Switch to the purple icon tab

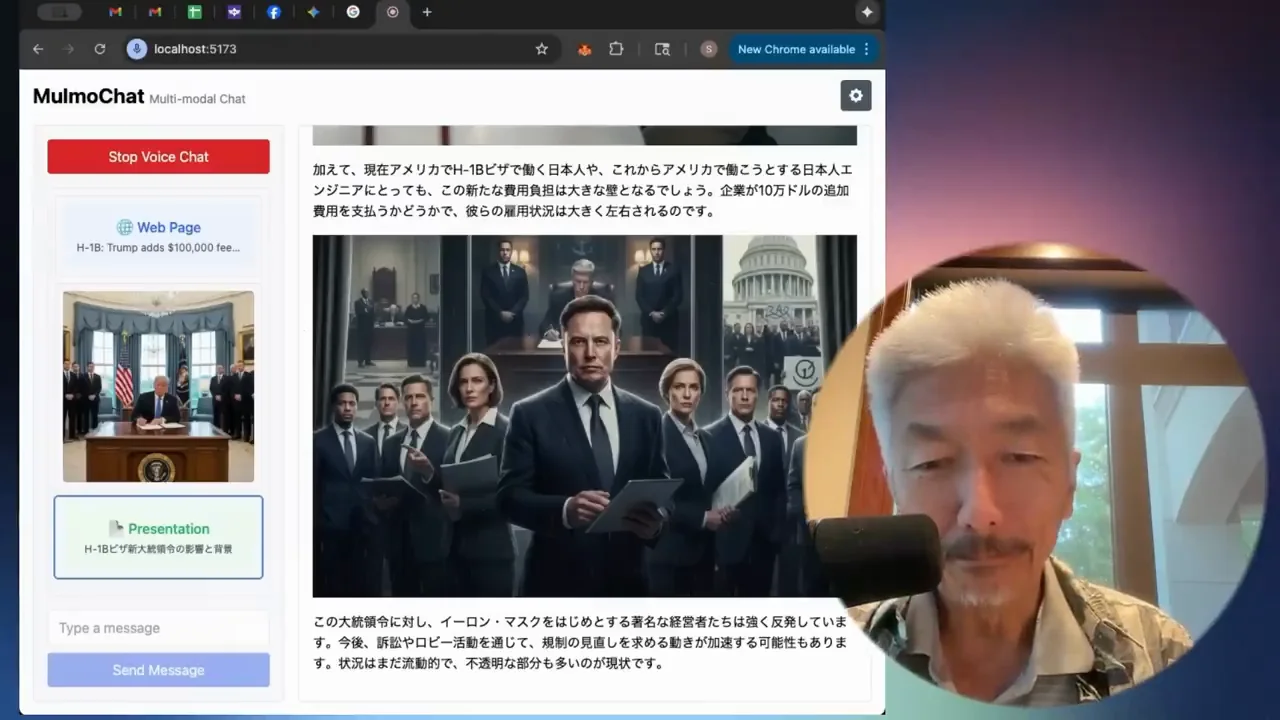click(234, 12)
